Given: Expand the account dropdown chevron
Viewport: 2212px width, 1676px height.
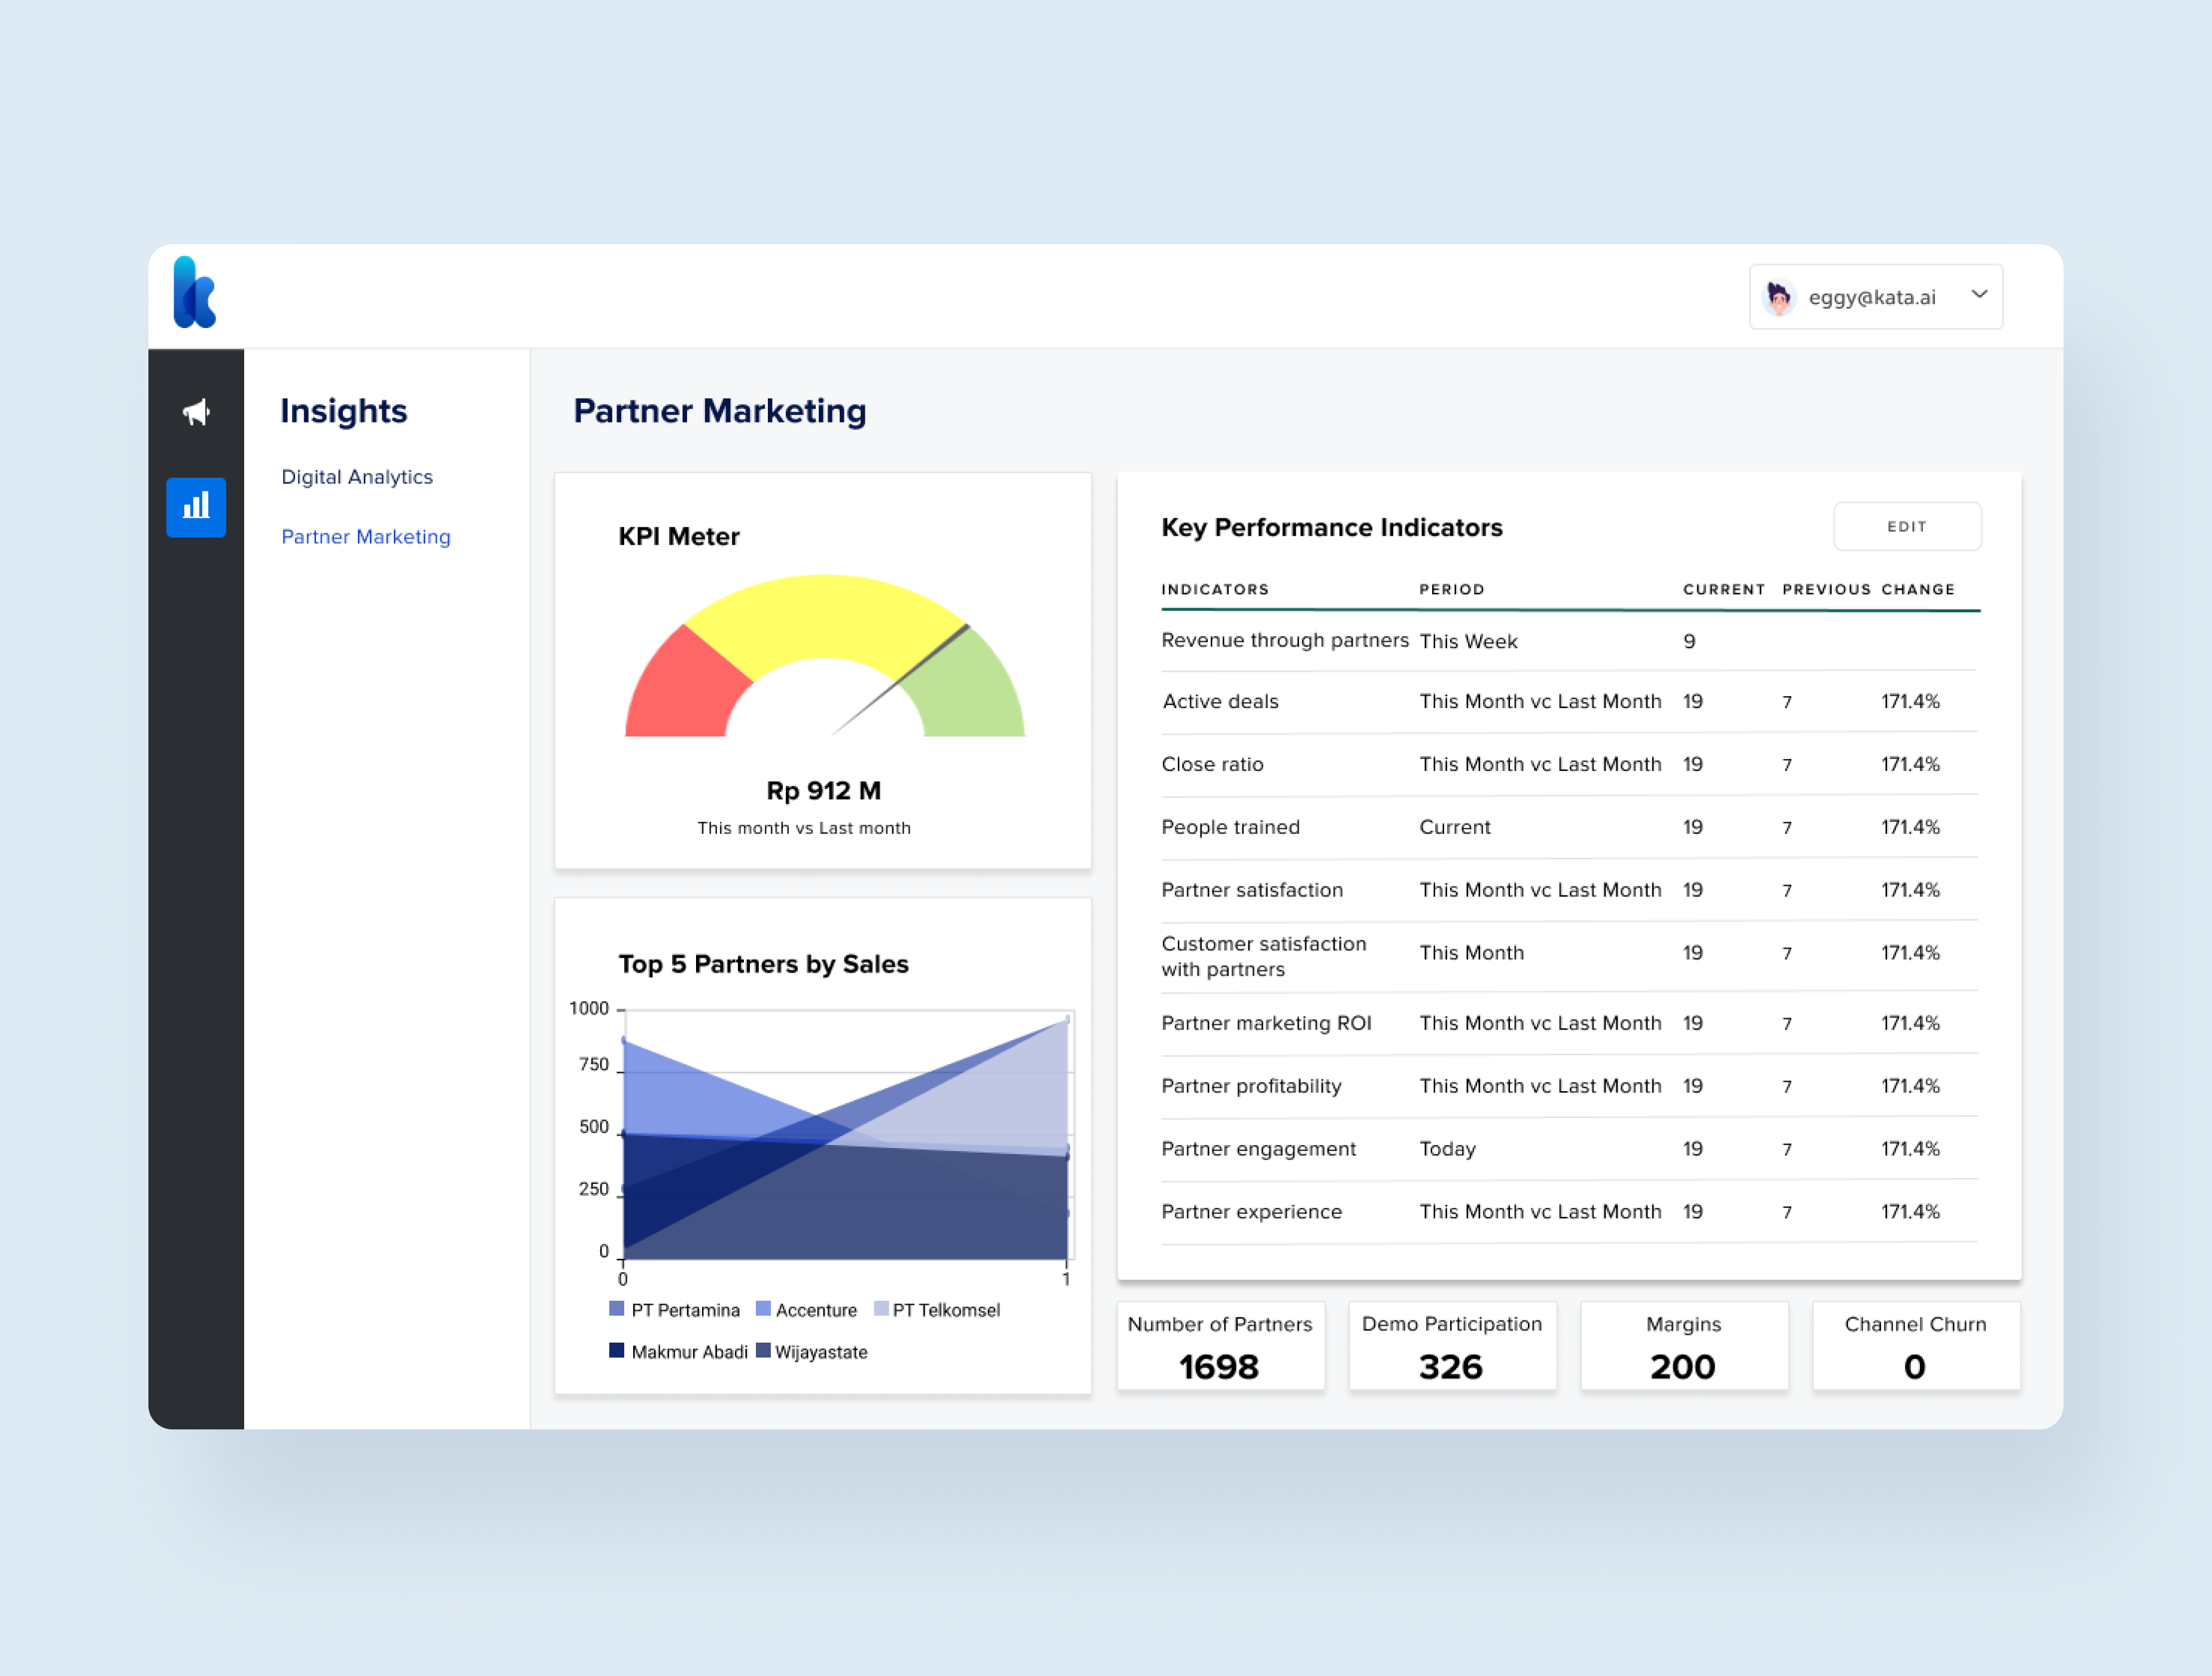Looking at the screenshot, I should (1978, 294).
